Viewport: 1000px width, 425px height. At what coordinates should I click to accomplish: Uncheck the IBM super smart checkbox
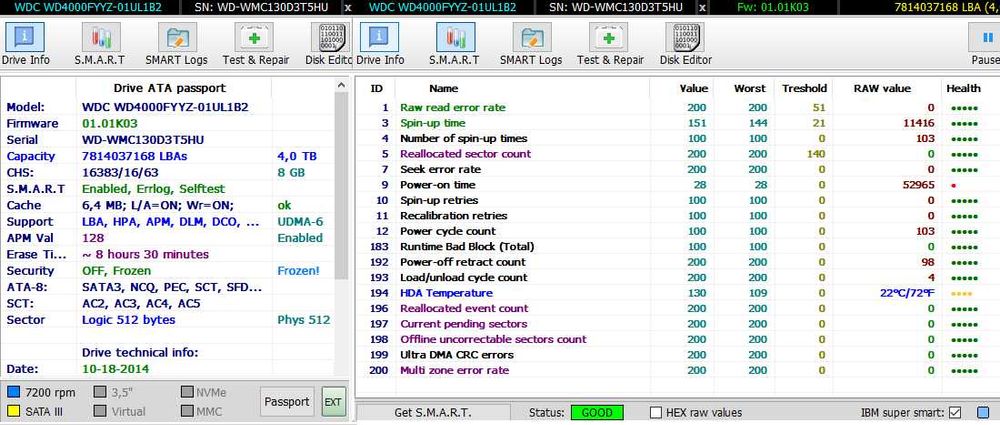955,413
